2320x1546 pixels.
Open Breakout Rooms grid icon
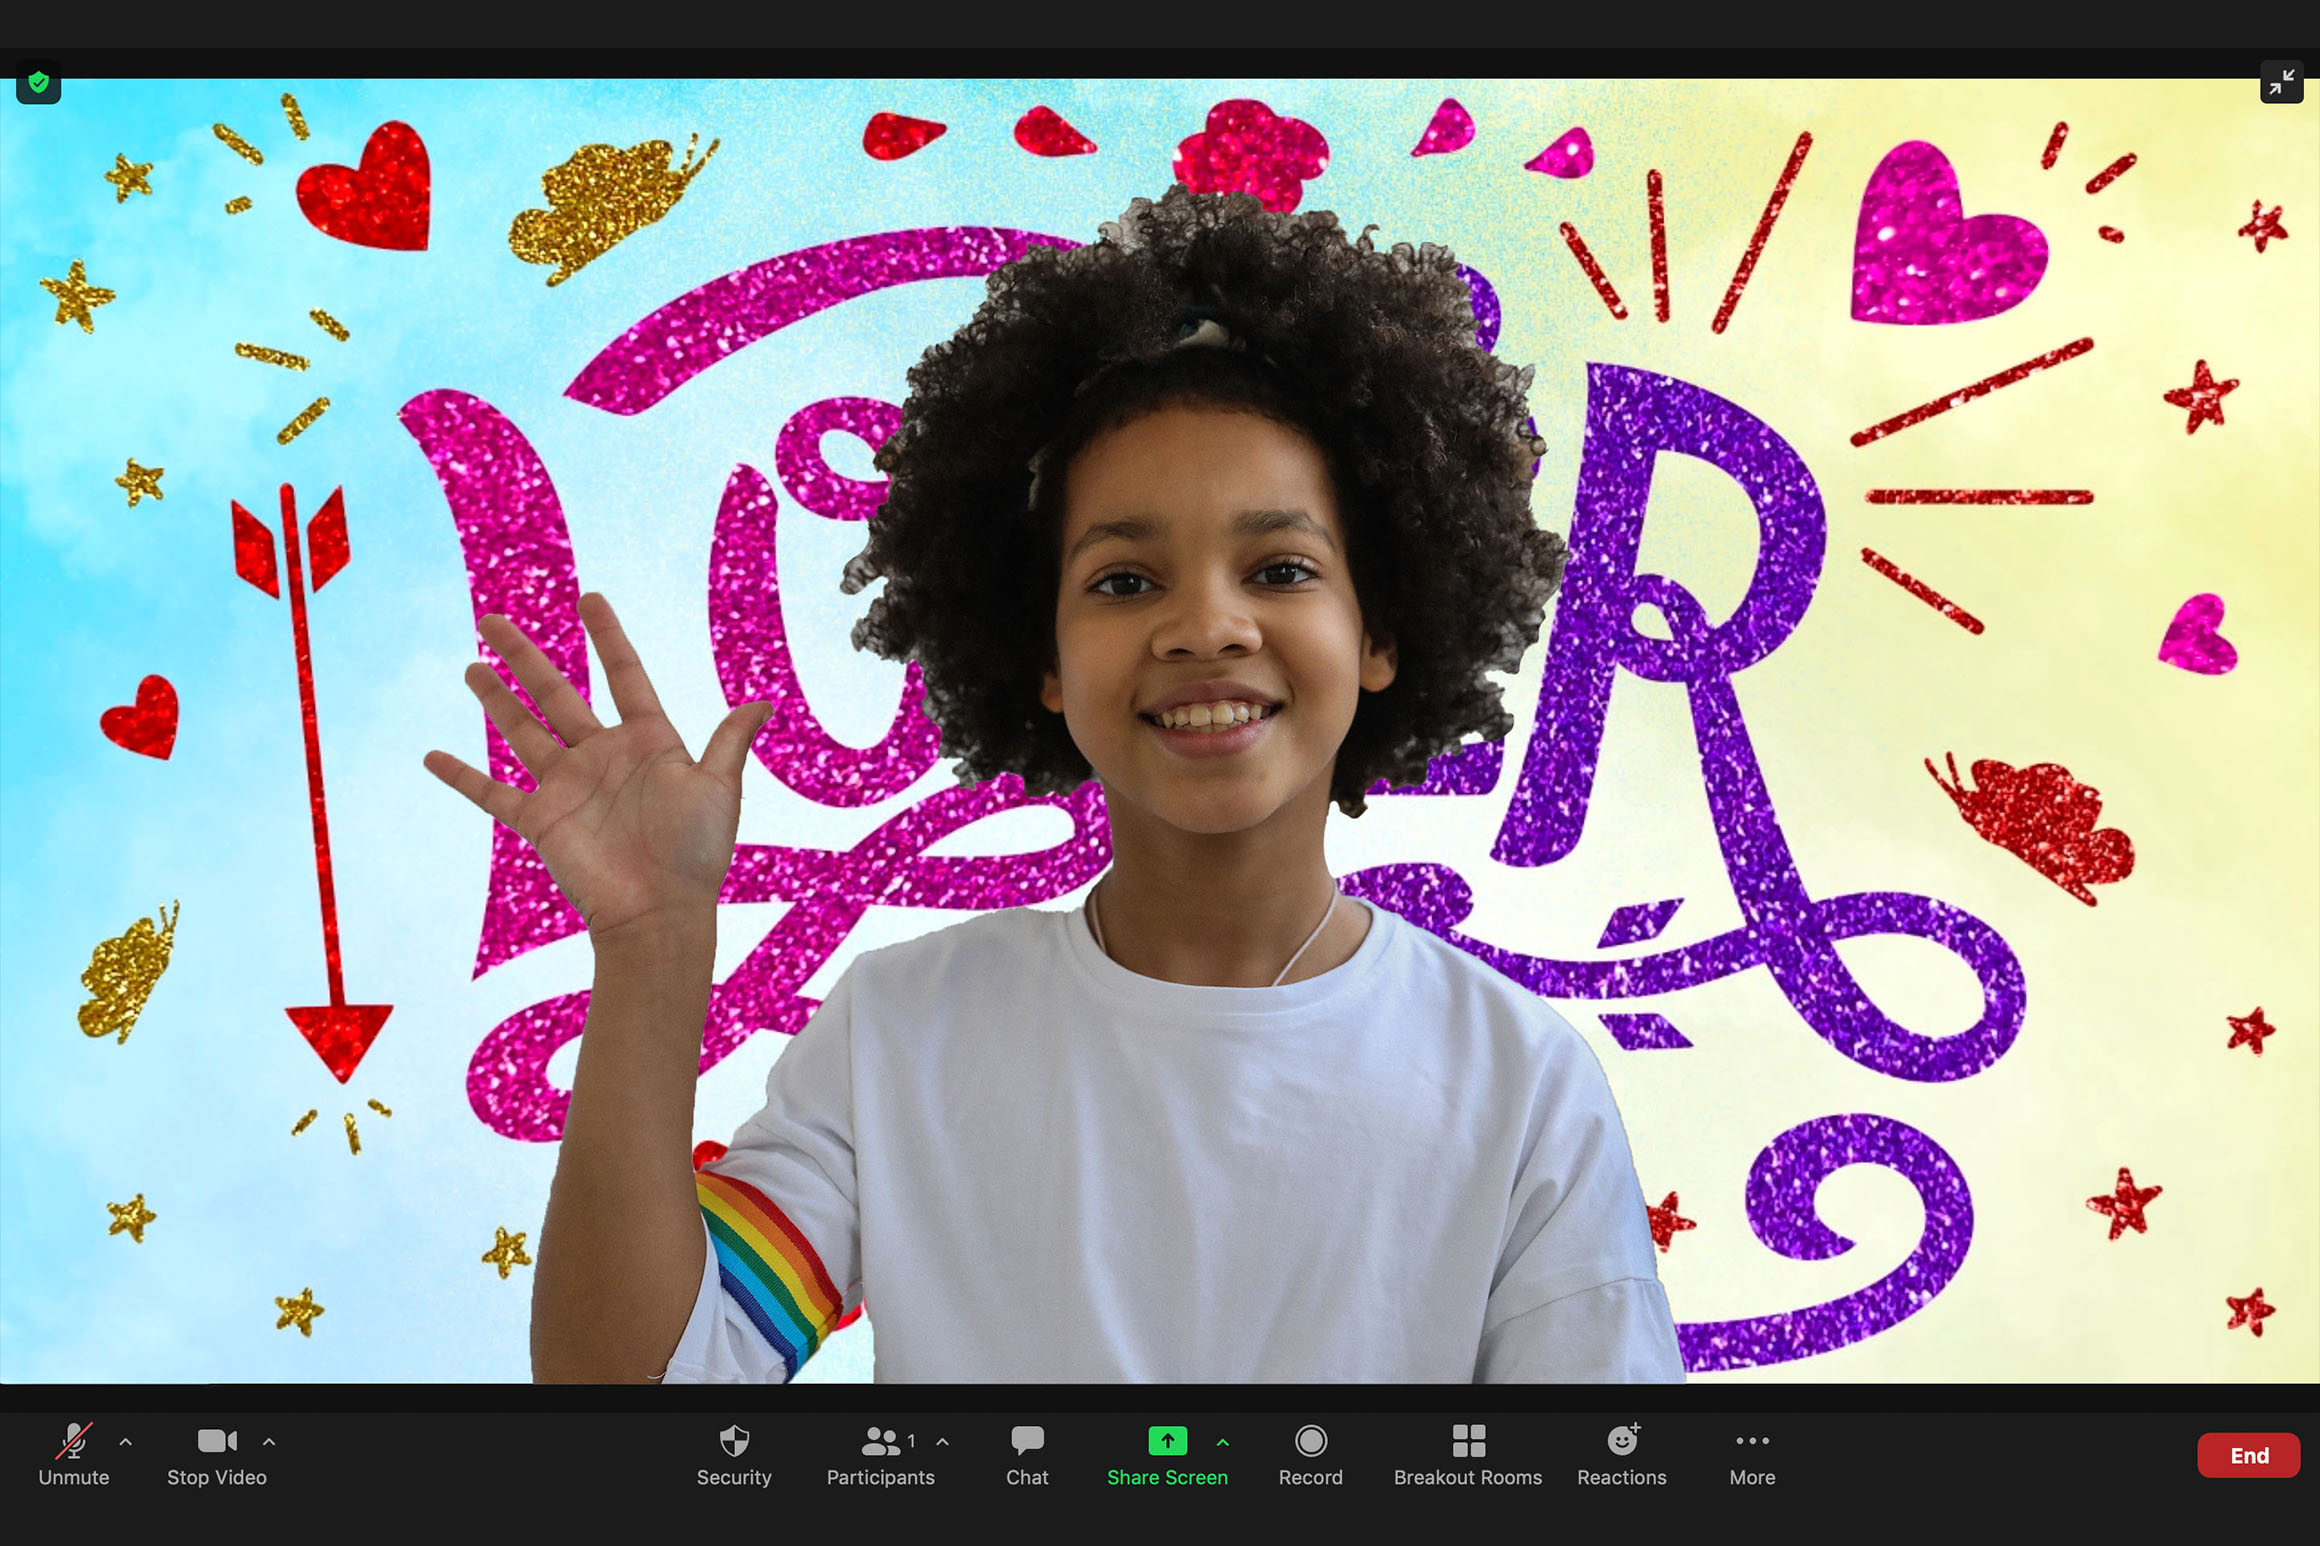1468,1441
